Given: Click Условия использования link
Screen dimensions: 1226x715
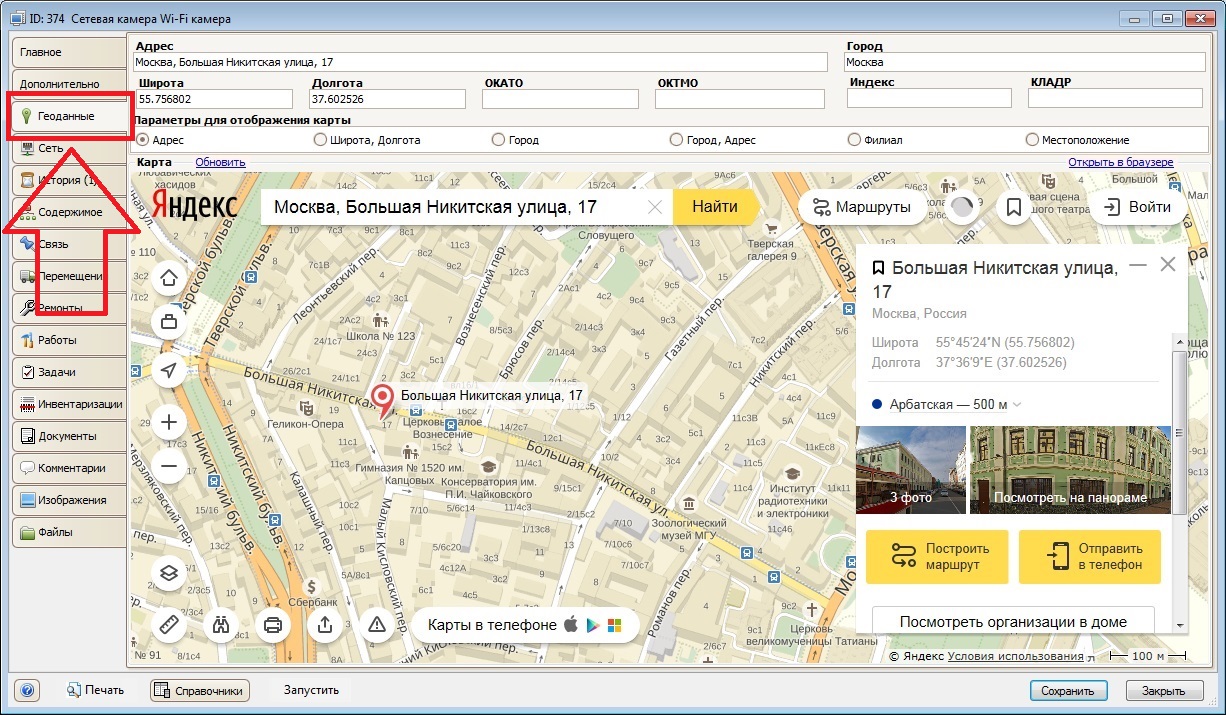Looking at the screenshot, I should (1015, 656).
